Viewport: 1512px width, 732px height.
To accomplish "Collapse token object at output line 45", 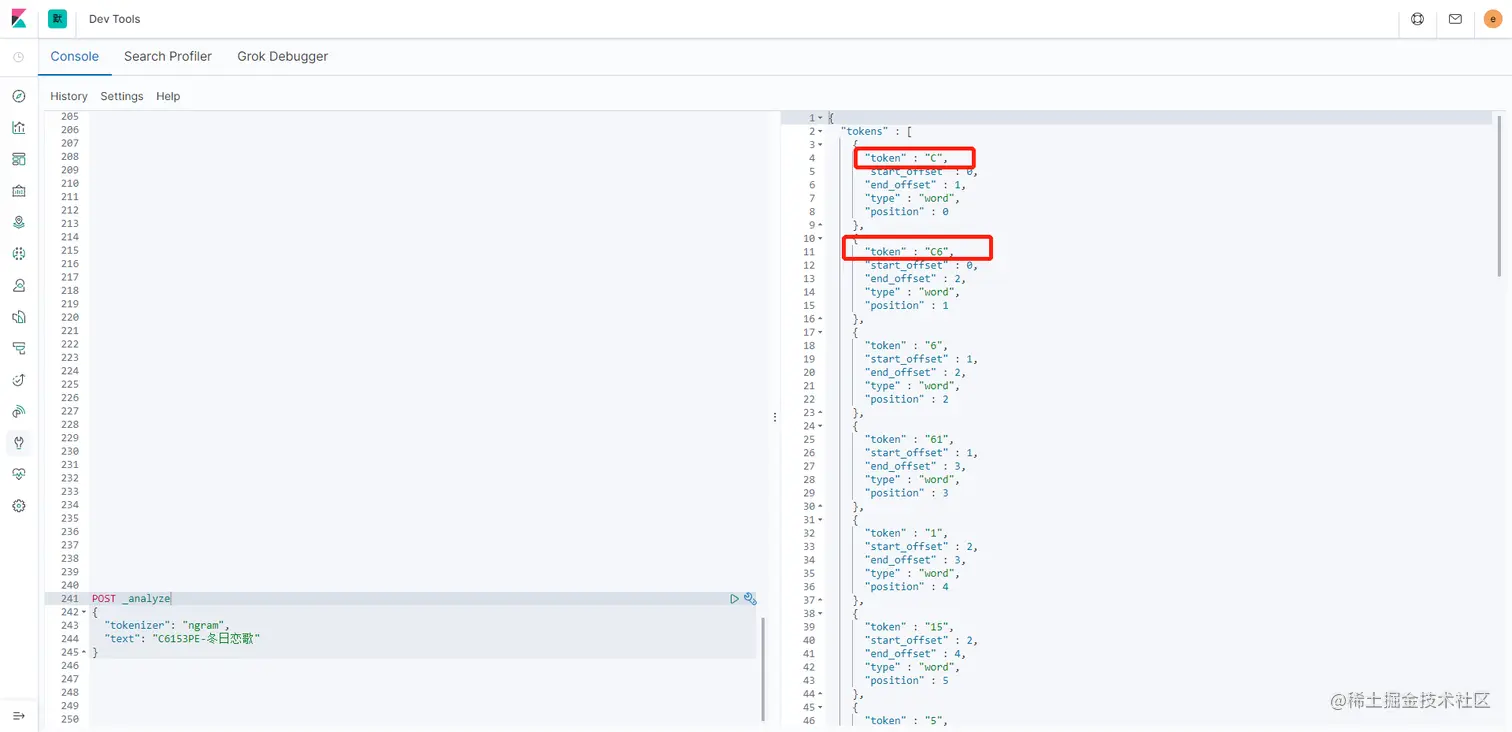I will (x=821, y=707).
